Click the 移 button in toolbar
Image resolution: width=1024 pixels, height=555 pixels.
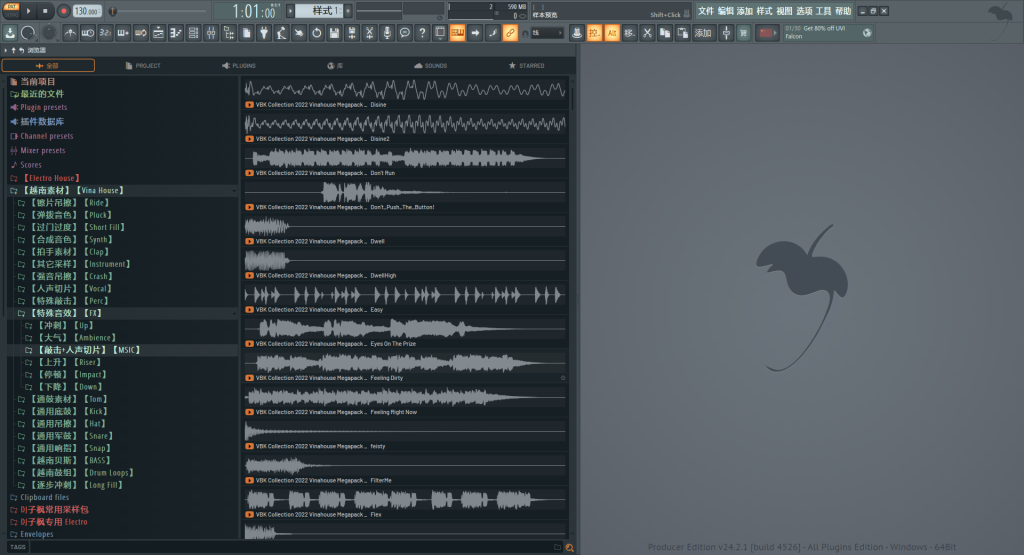pyautogui.click(x=630, y=33)
